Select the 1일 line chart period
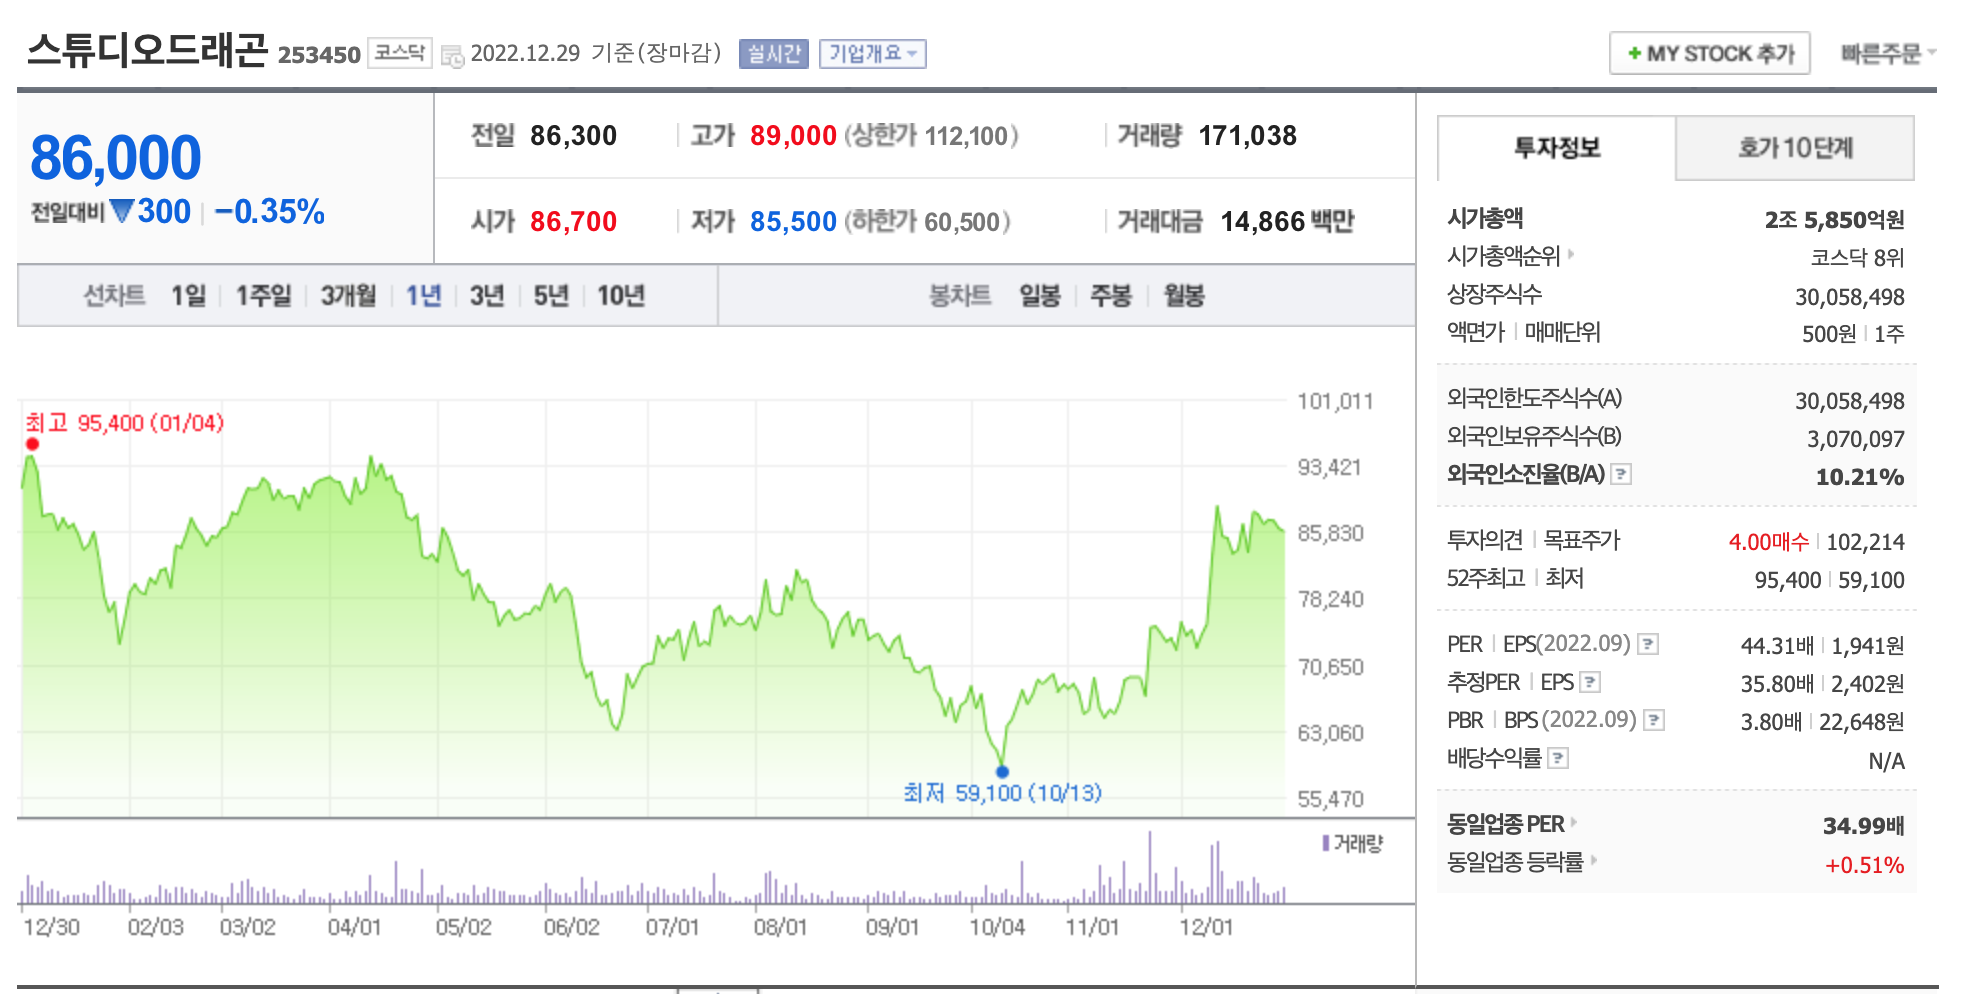 [188, 296]
